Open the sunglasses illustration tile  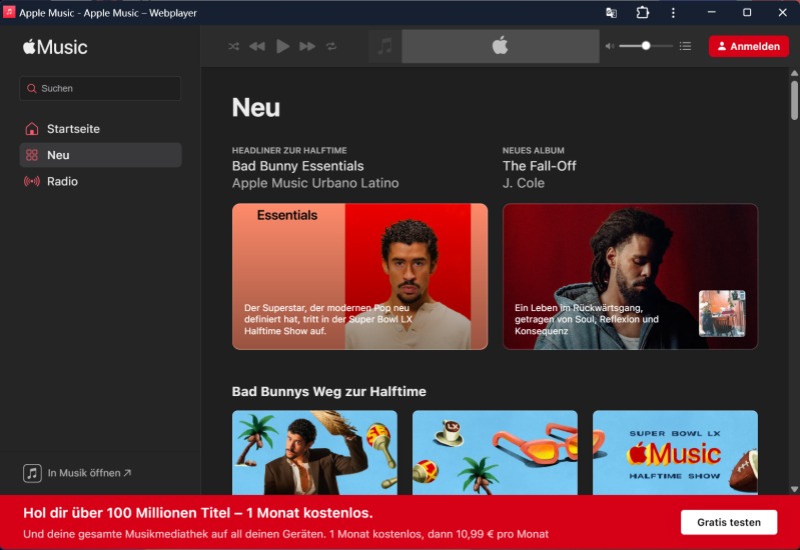495,453
